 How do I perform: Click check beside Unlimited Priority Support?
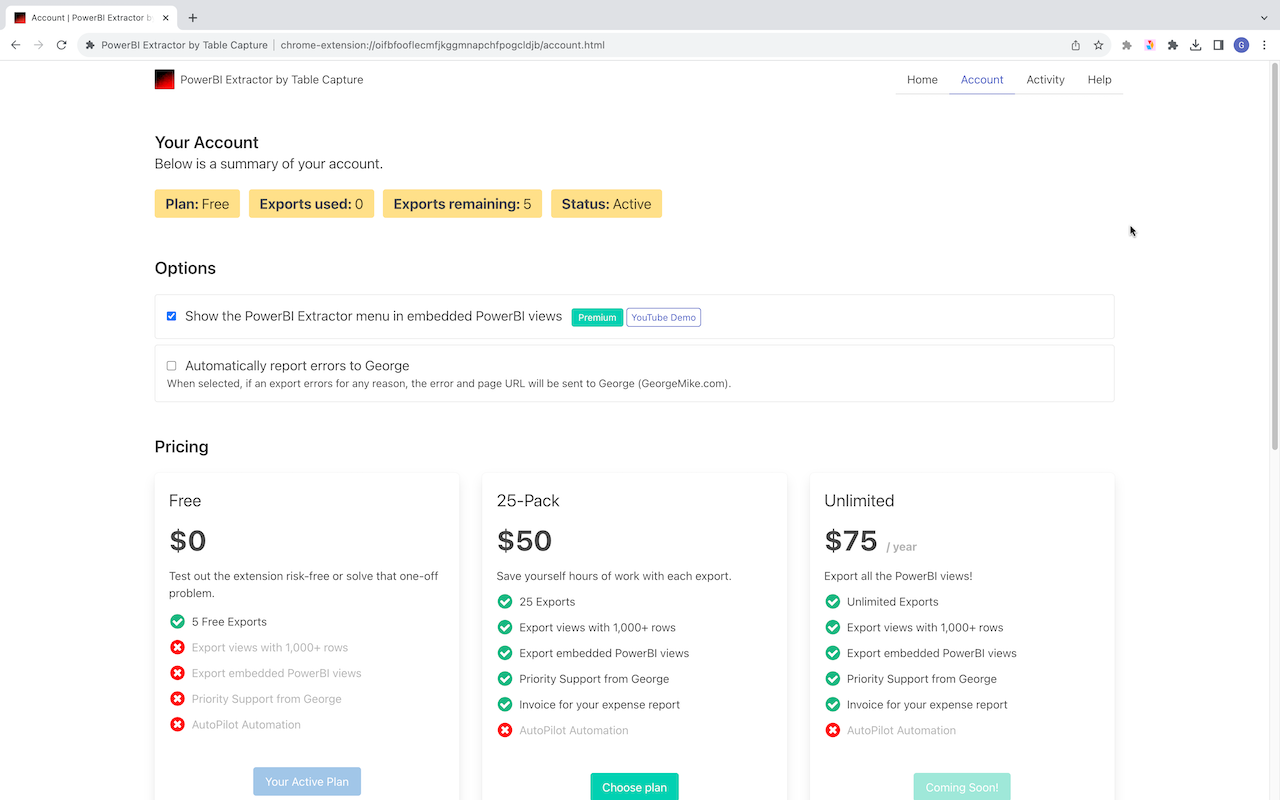(x=832, y=678)
